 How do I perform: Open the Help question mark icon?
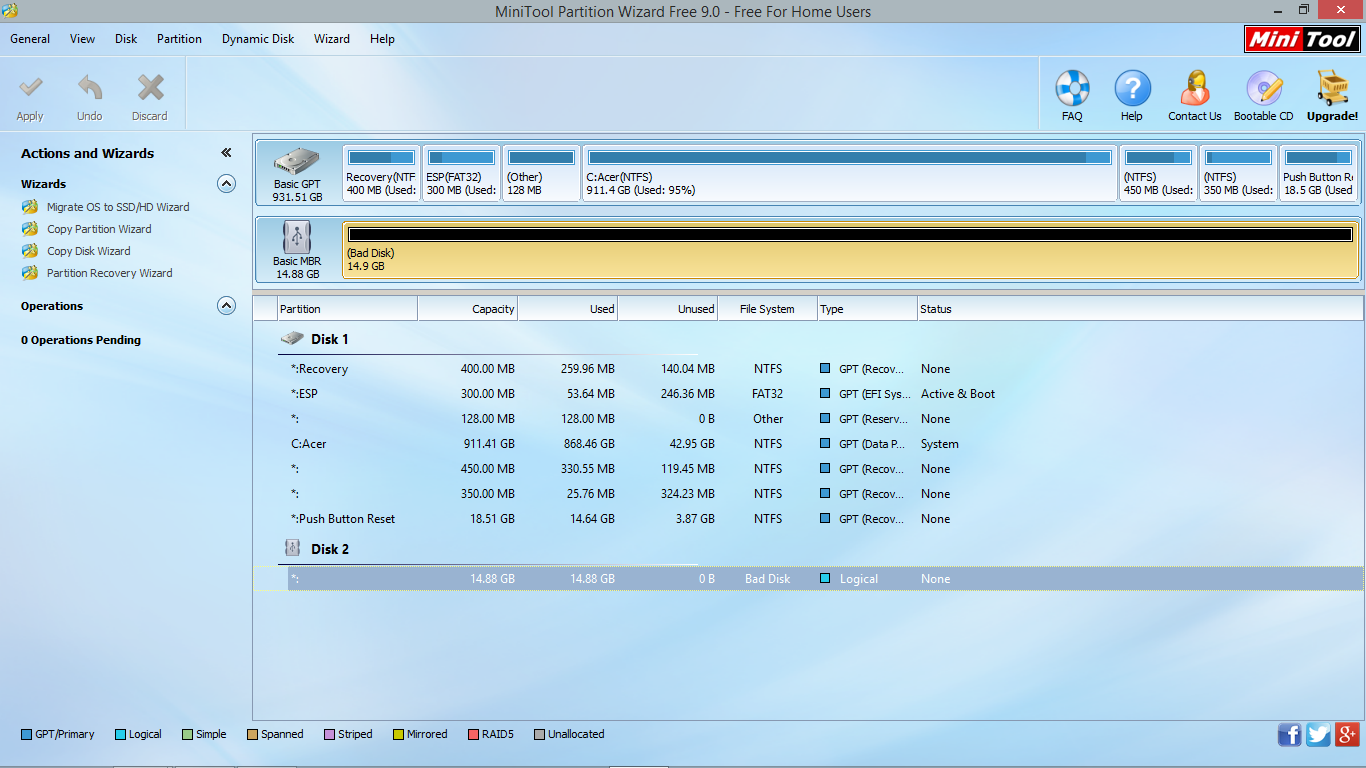[x=1132, y=88]
